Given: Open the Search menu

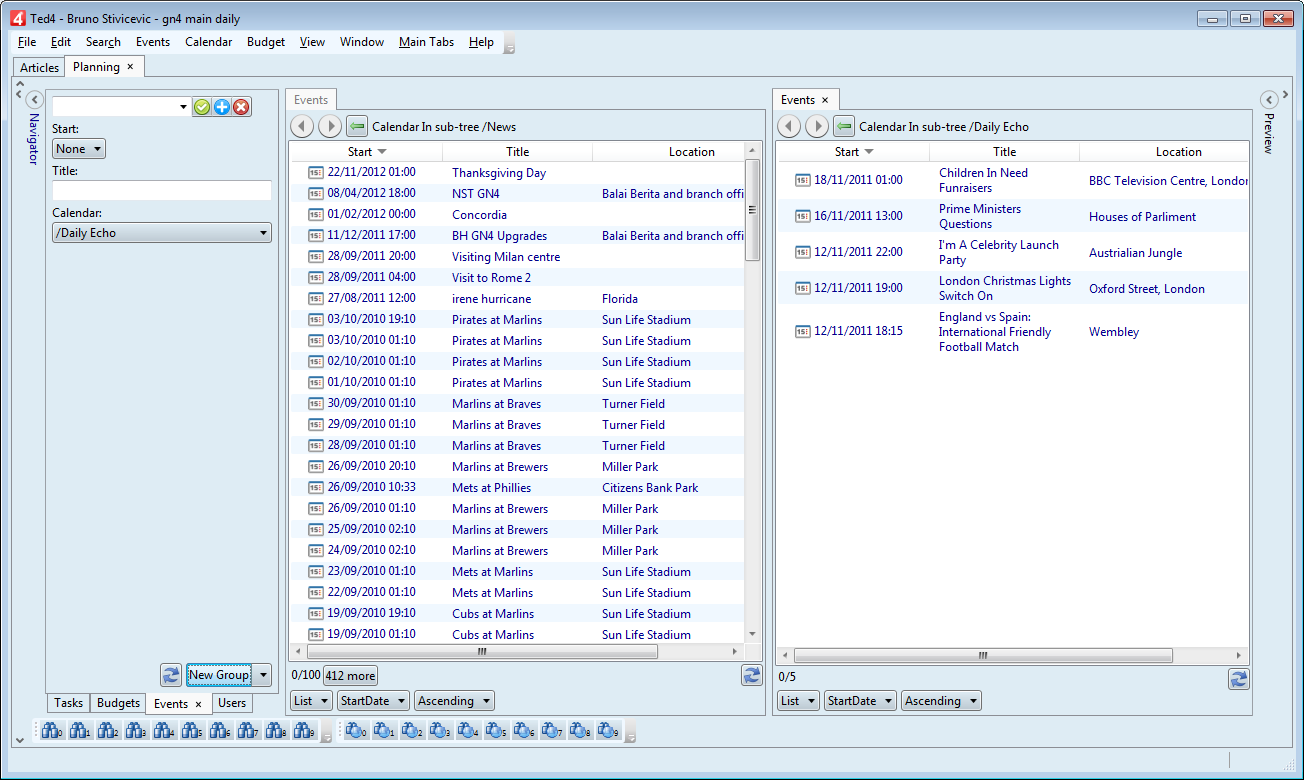Looking at the screenshot, I should click(x=103, y=42).
